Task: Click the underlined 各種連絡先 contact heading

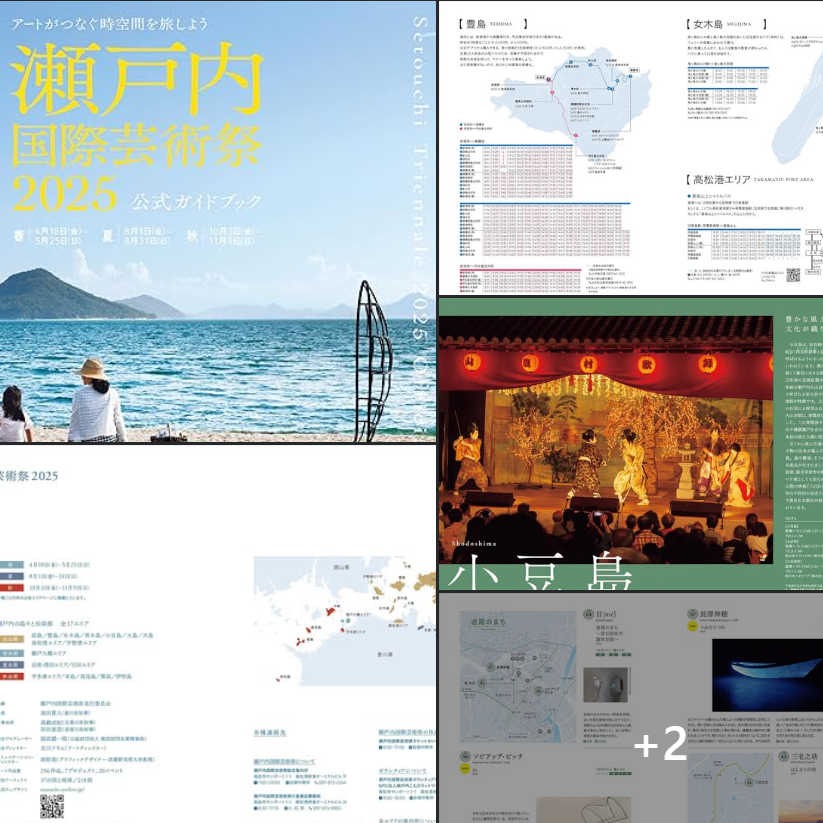Action: [x=272, y=733]
